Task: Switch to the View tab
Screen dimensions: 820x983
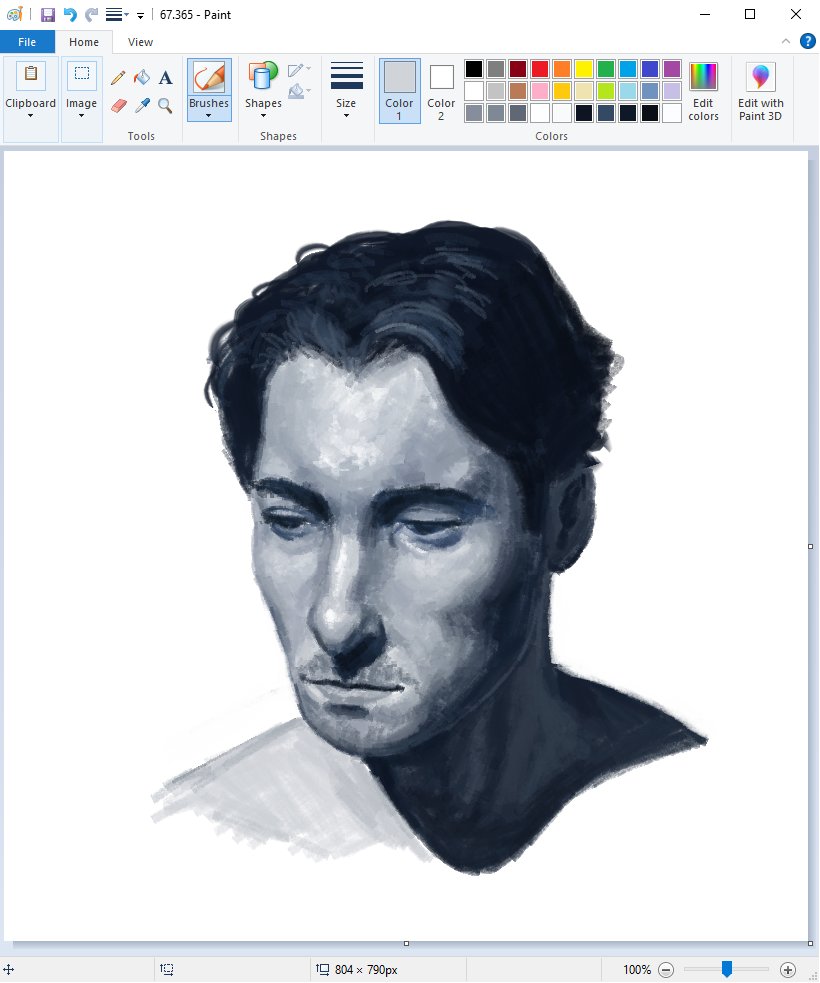Action: pos(140,42)
